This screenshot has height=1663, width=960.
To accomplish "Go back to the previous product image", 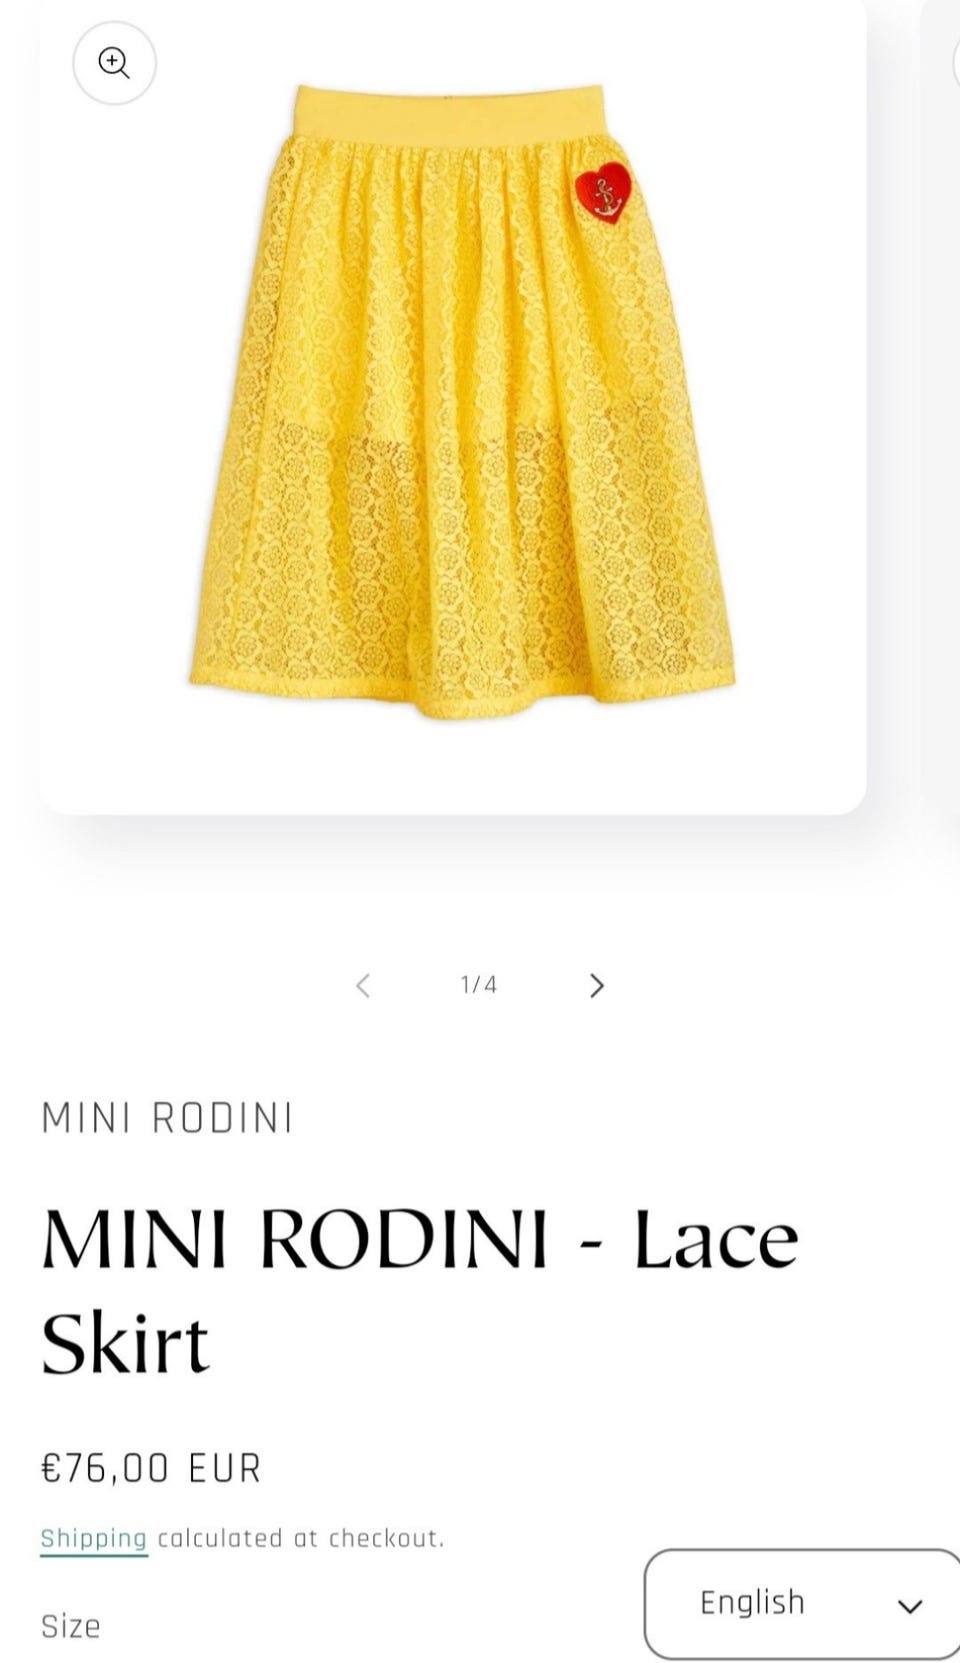I will click(x=363, y=986).
